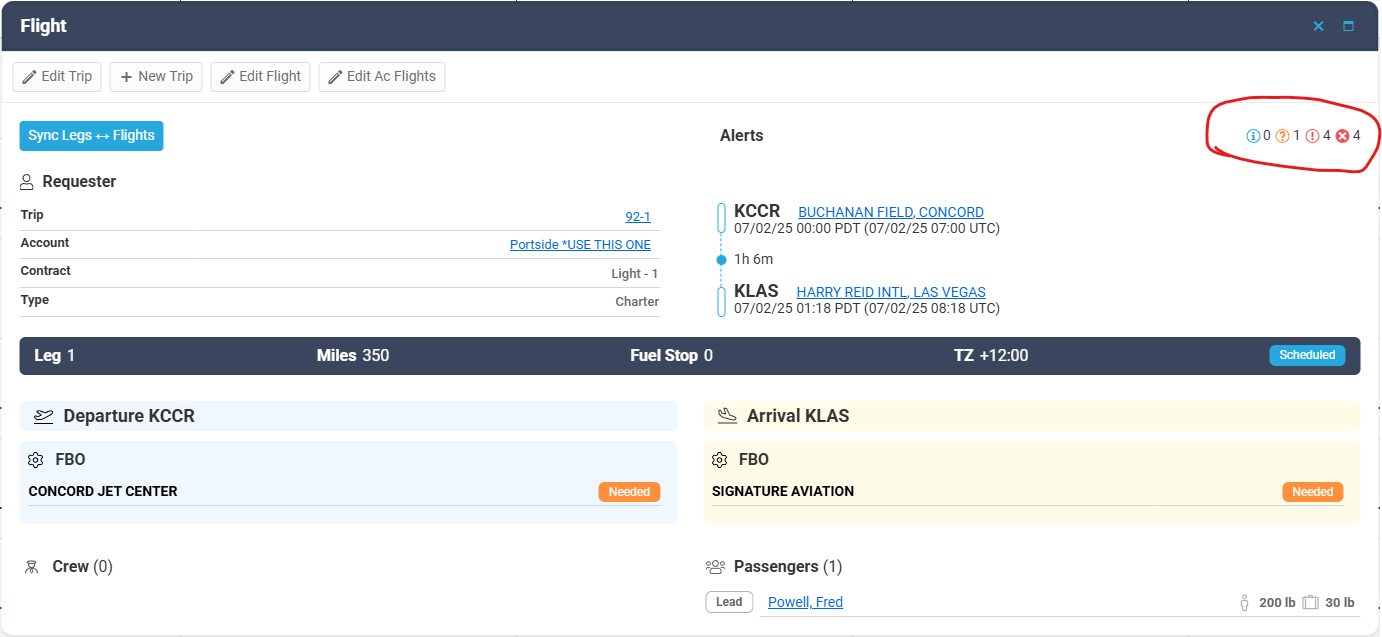This screenshot has width=1382, height=637.
Task: Click the Needed badge for Concord Jet Center
Action: click(629, 492)
